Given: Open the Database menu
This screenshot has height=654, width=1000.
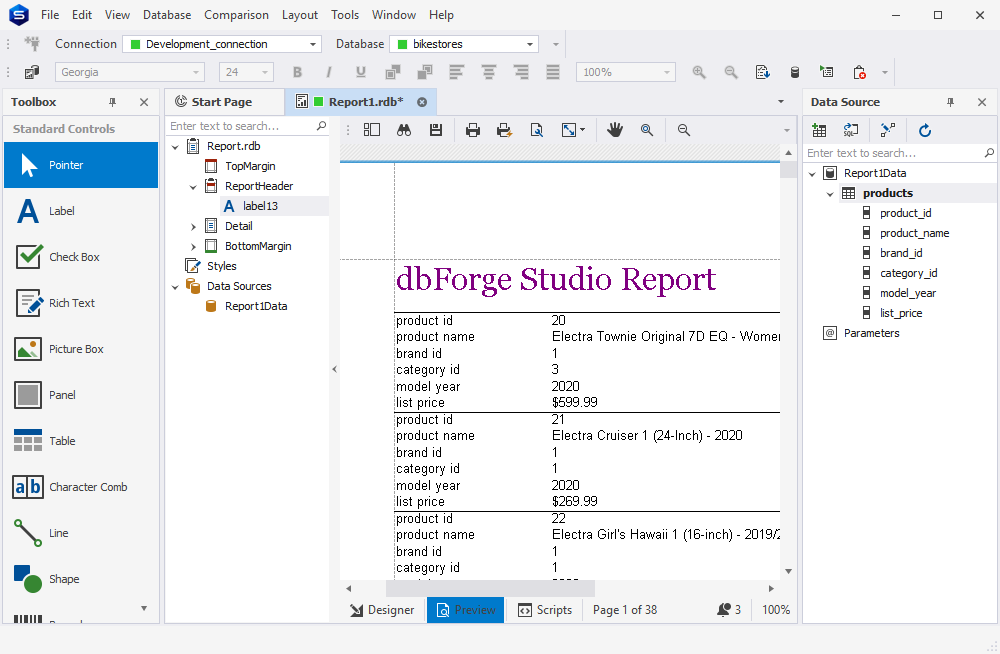Looking at the screenshot, I should click(166, 15).
